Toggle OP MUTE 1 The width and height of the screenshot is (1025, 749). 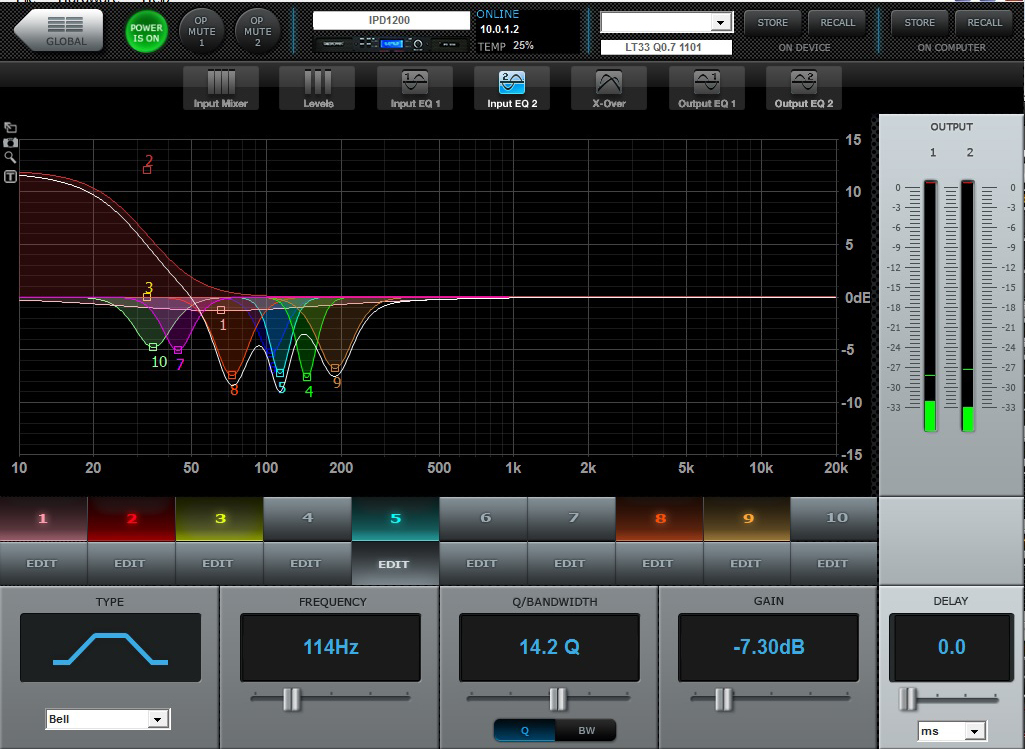[x=201, y=31]
